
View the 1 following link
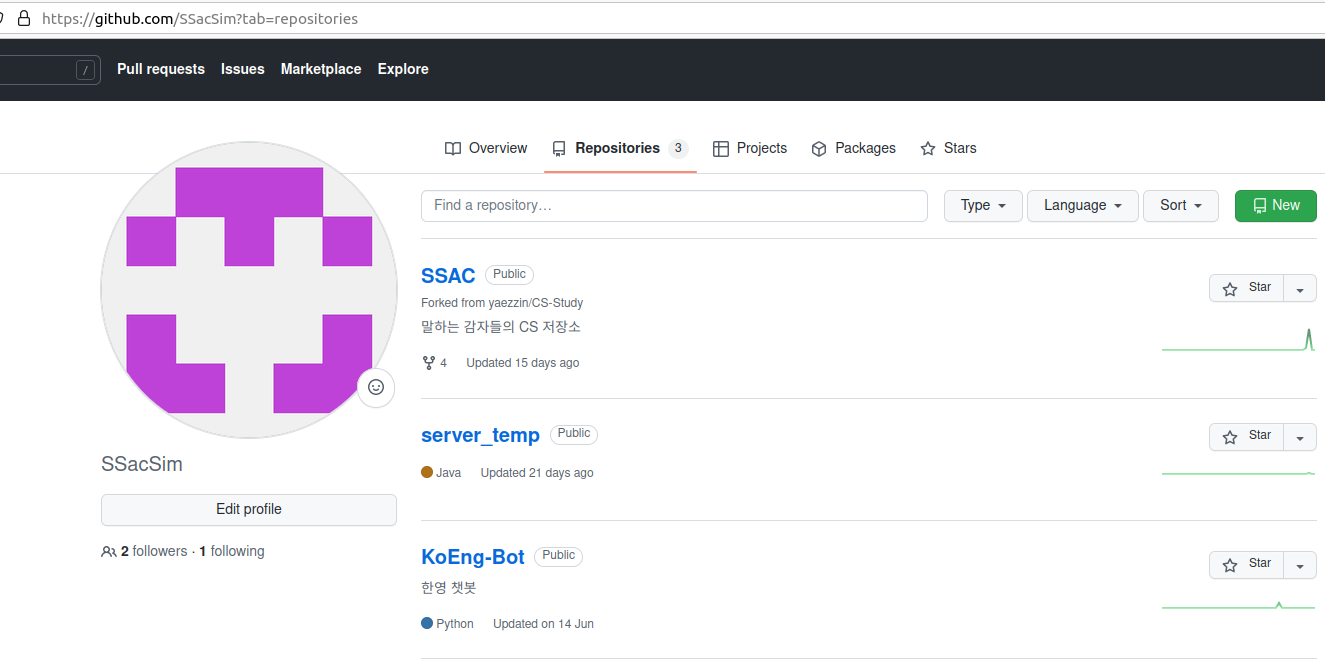232,551
